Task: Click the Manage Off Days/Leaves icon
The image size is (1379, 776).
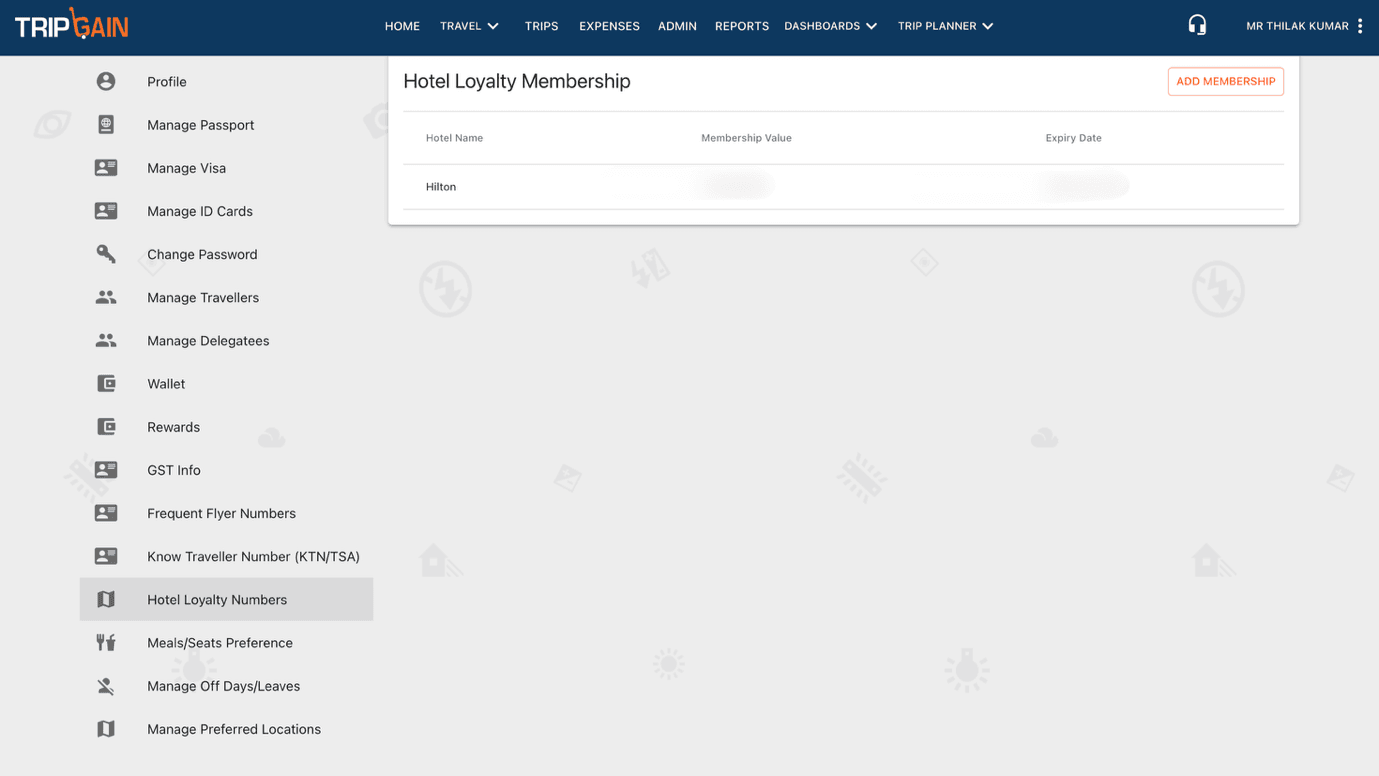Action: pyautogui.click(x=106, y=686)
